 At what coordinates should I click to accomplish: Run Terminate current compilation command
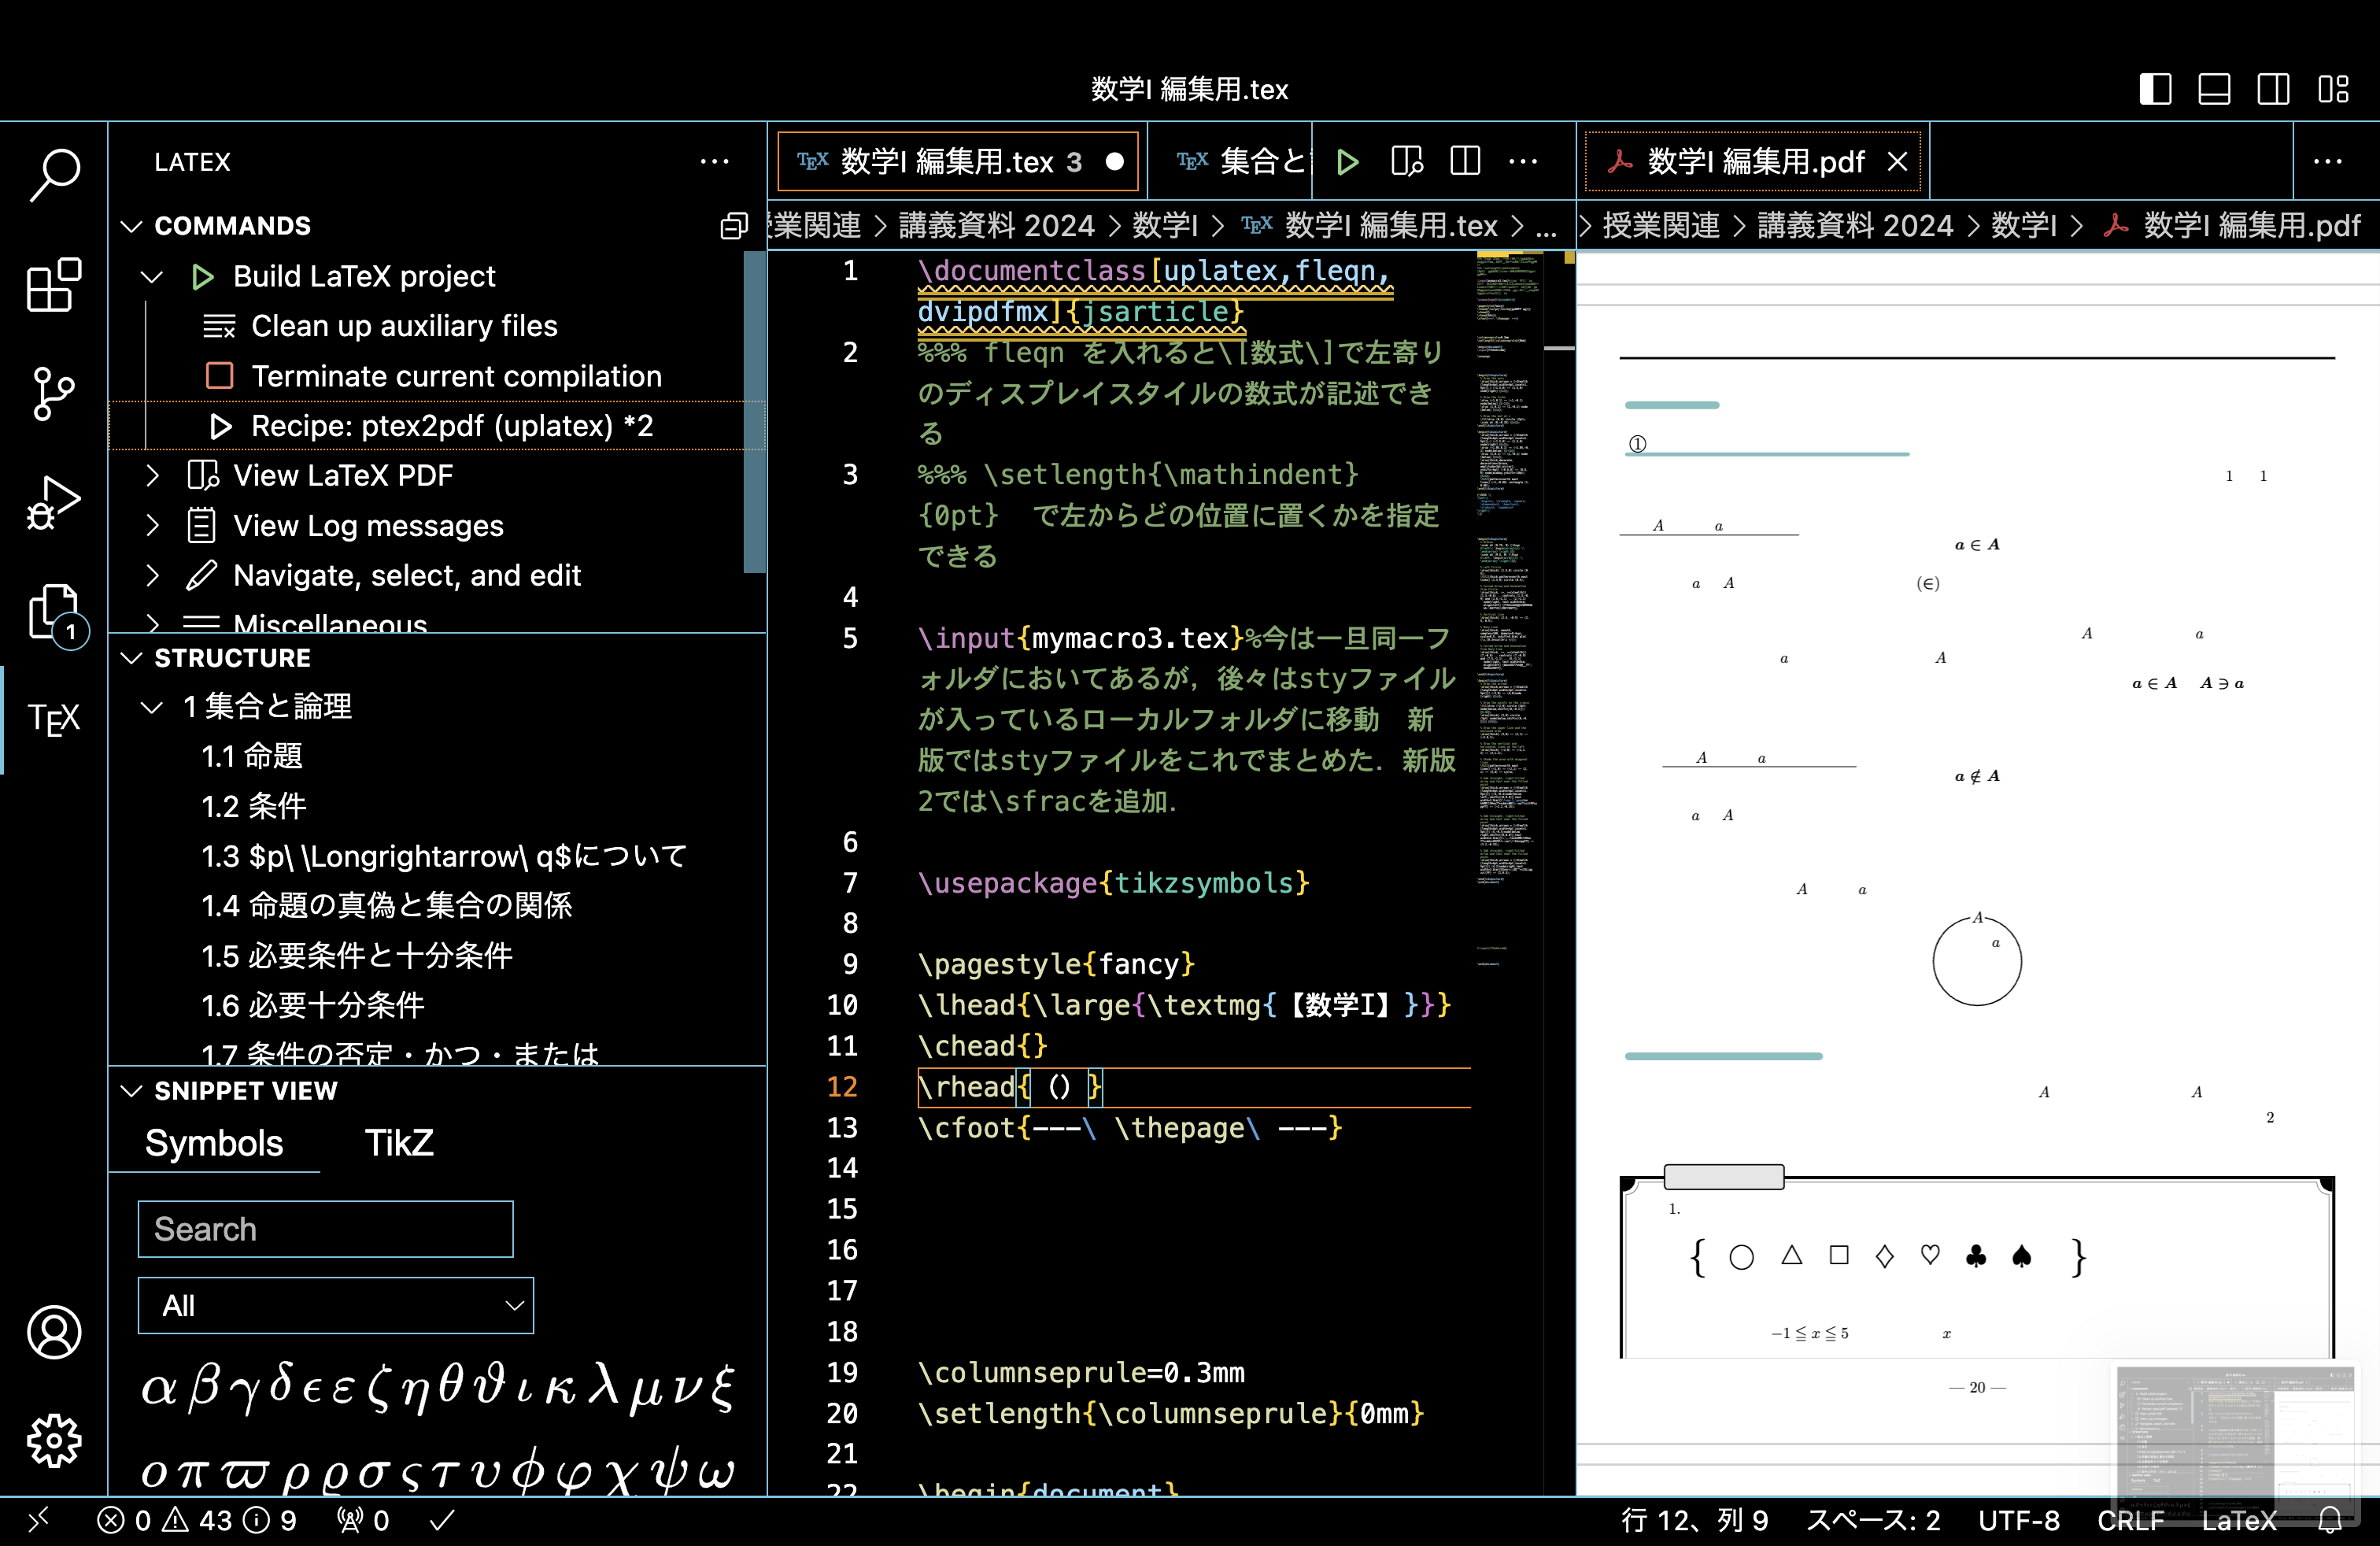pyautogui.click(x=456, y=376)
